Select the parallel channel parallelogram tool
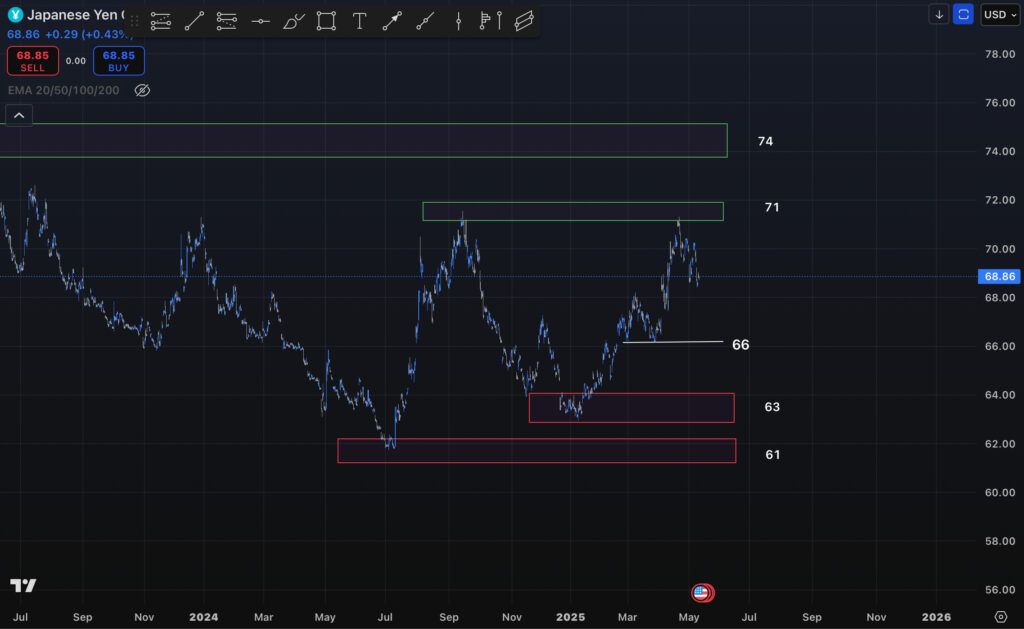This screenshot has width=1024, height=629. pyautogui.click(x=524, y=20)
